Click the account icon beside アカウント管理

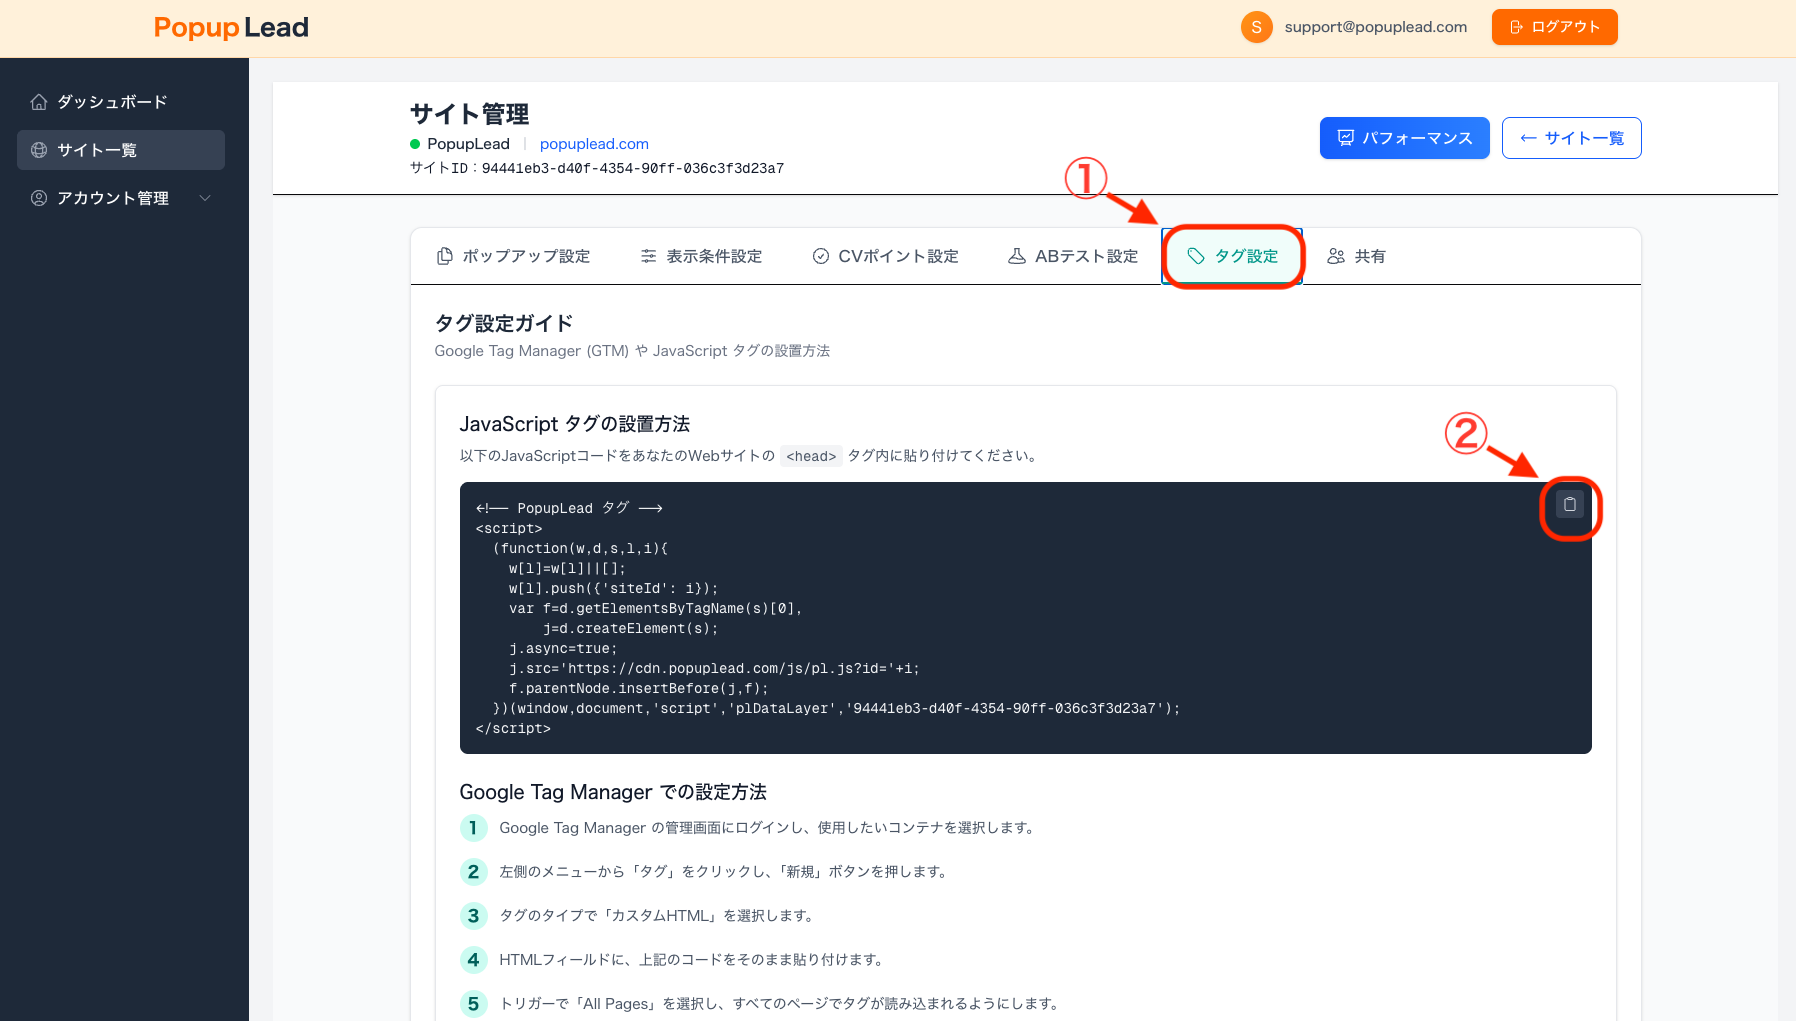click(x=38, y=197)
